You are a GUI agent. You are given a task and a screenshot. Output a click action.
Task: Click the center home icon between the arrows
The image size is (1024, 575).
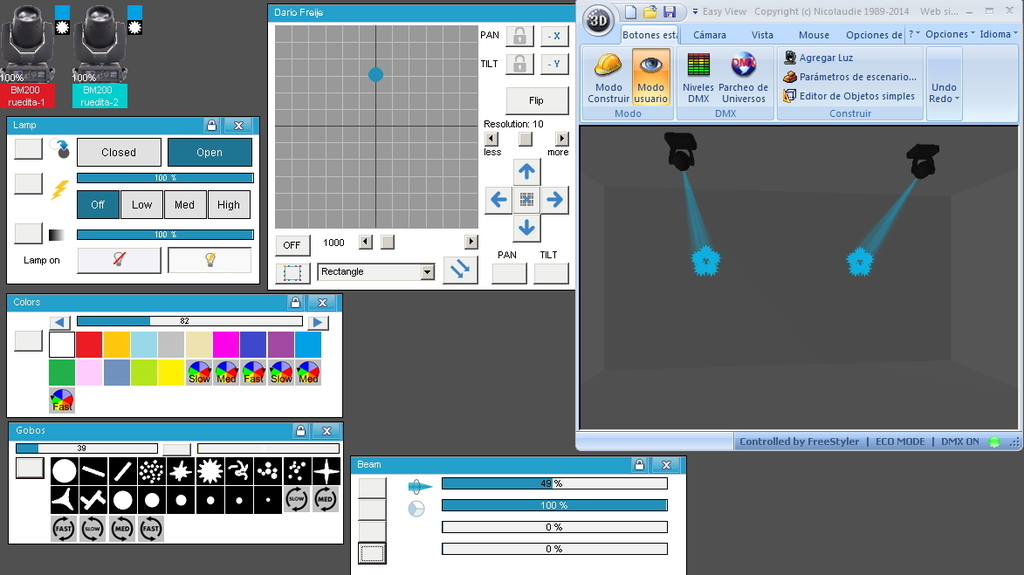point(526,199)
